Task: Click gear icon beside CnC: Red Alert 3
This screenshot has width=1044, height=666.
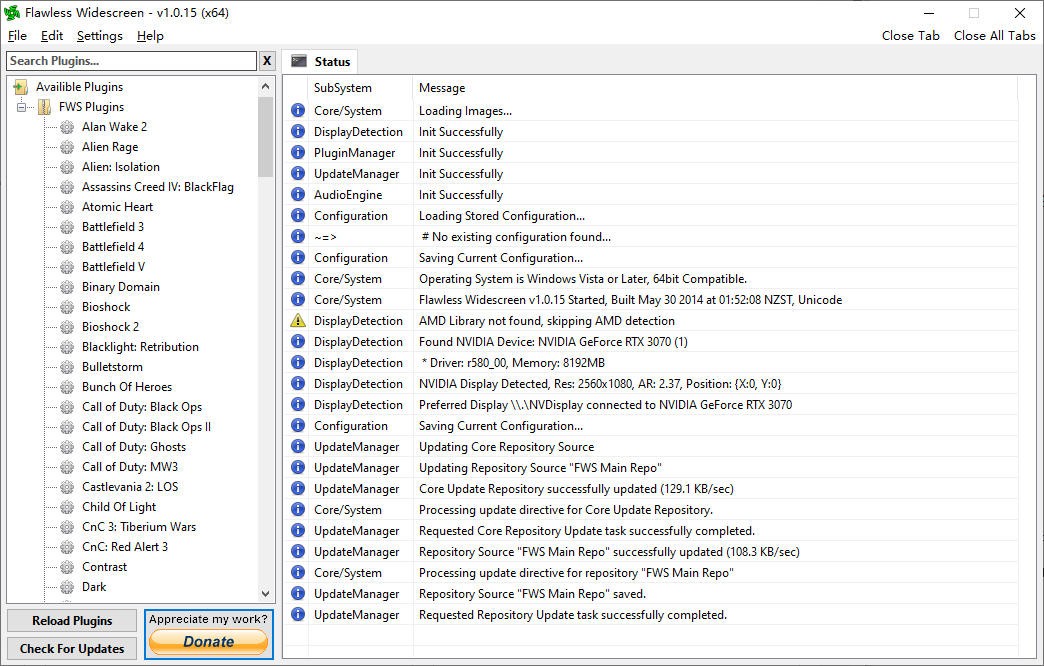Action: tap(67, 547)
